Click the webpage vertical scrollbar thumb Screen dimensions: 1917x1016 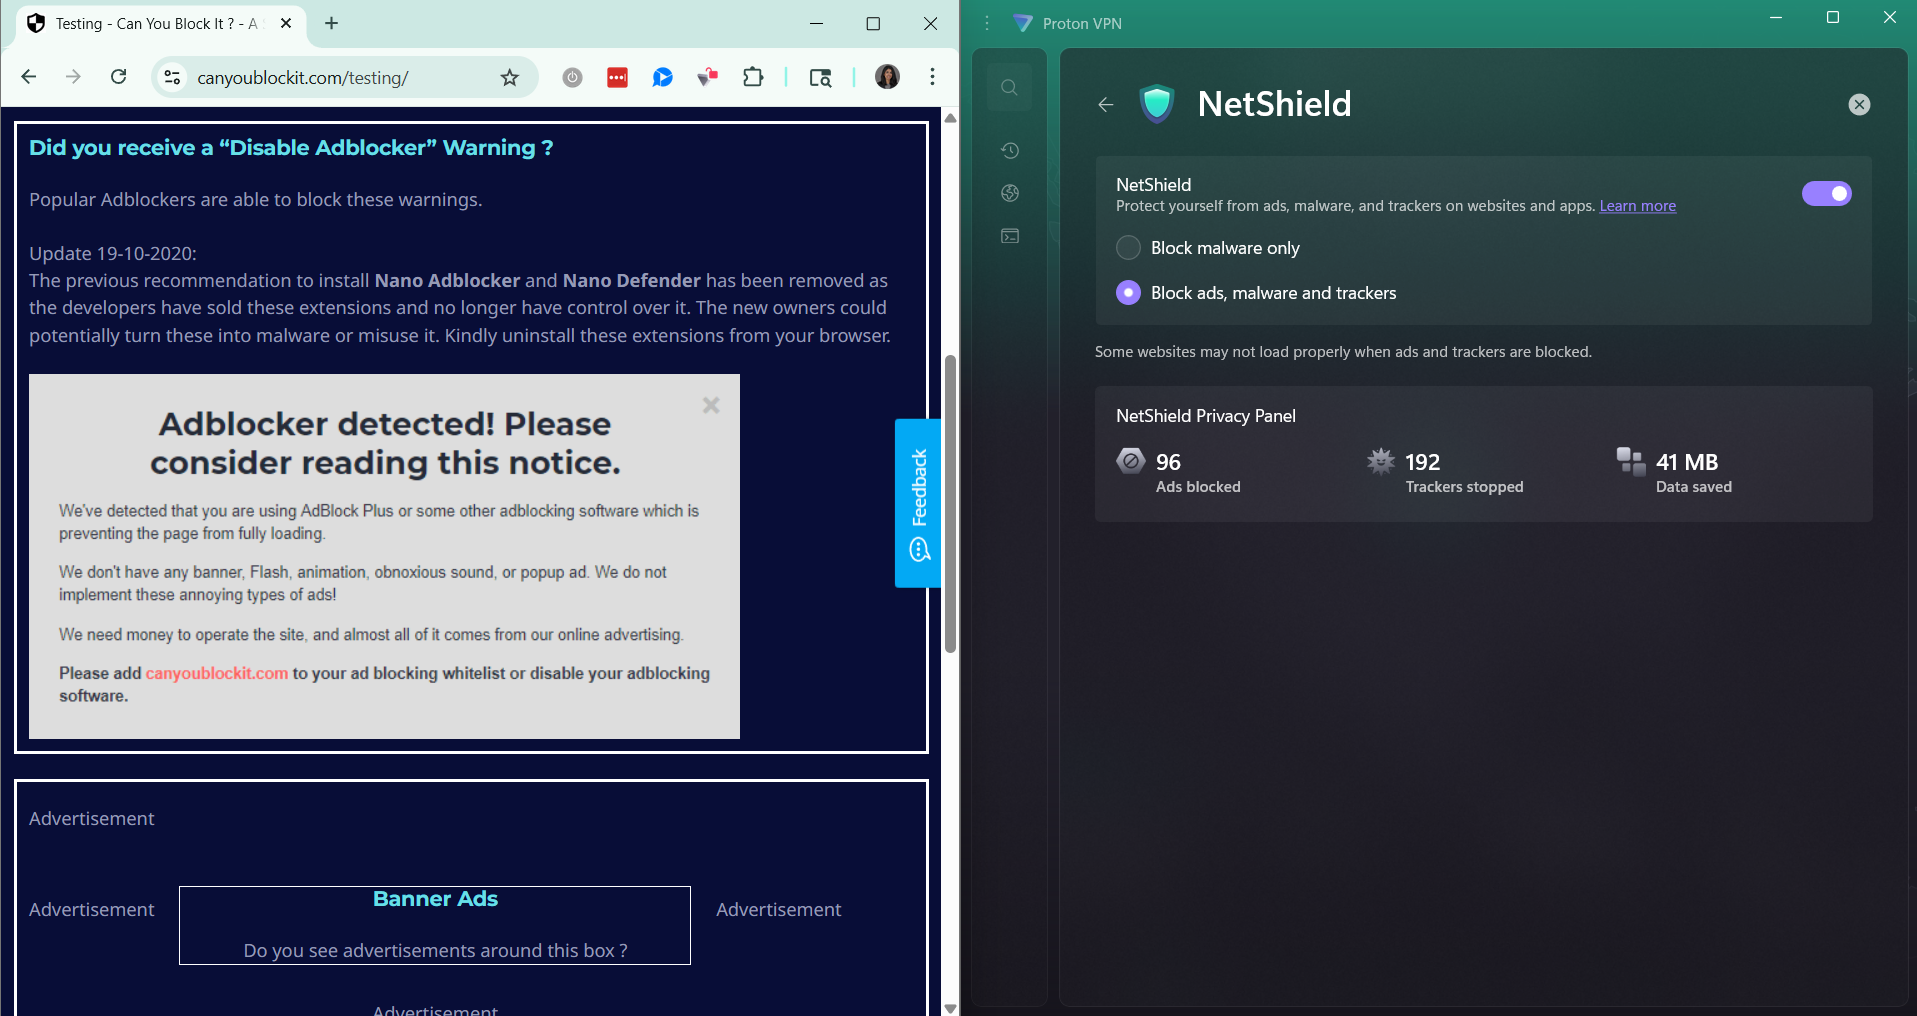[x=950, y=503]
